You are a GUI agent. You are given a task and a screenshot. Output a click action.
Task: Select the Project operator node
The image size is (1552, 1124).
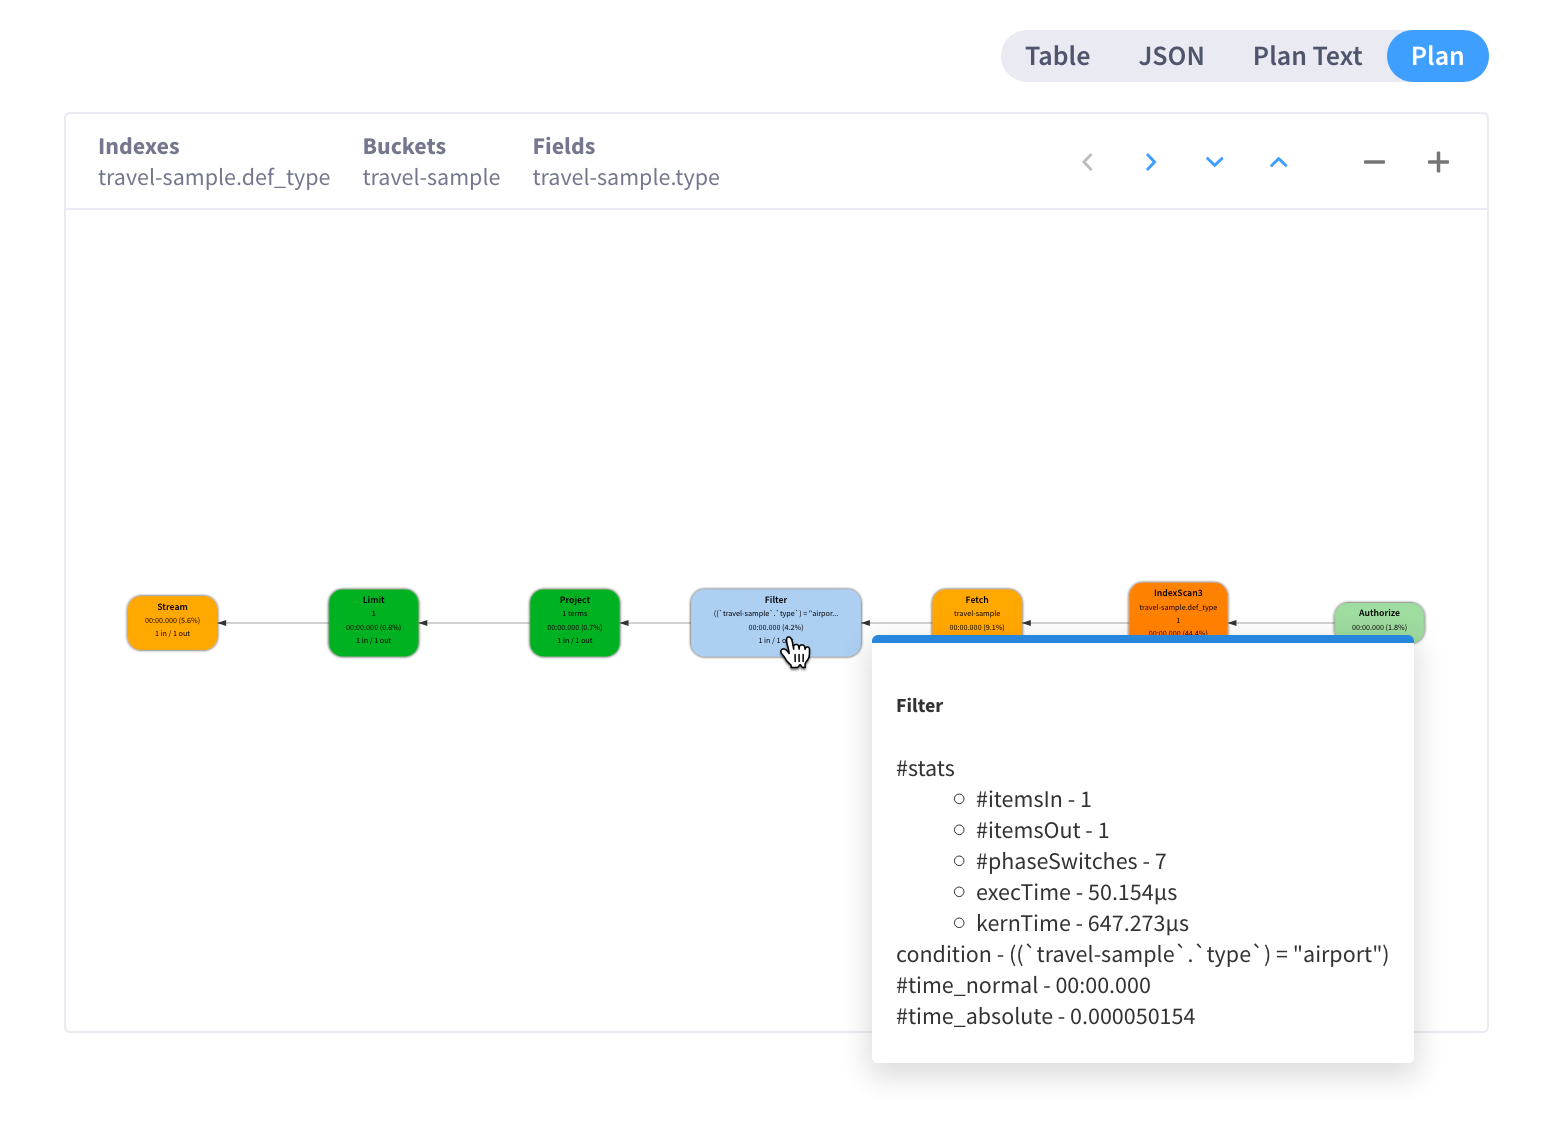[575, 622]
